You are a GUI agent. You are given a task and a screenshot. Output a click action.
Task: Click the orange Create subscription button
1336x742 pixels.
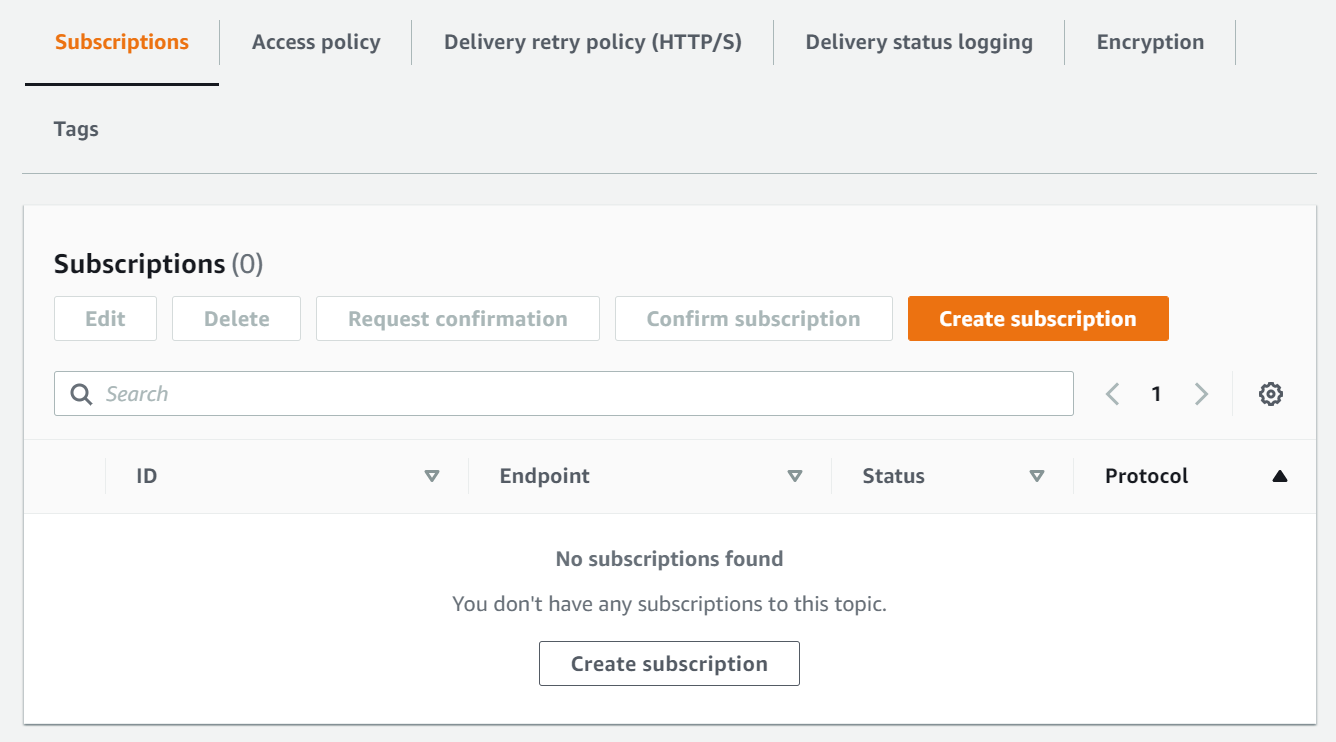1038,319
